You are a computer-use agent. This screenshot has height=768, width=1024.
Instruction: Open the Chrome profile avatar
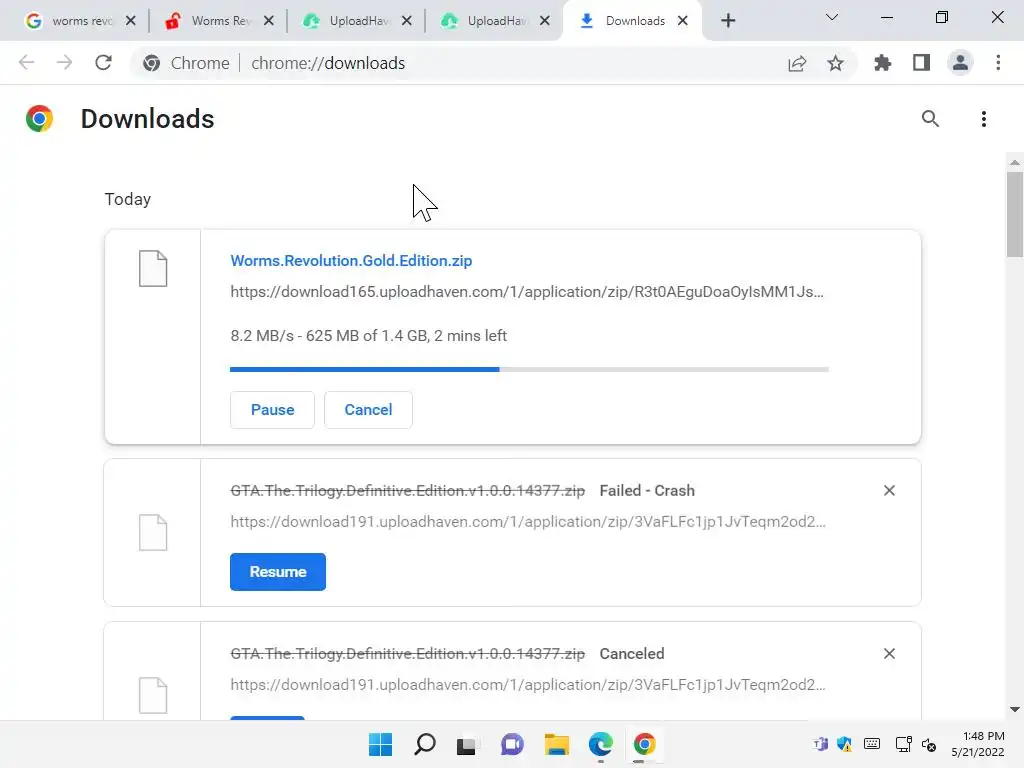pos(960,63)
